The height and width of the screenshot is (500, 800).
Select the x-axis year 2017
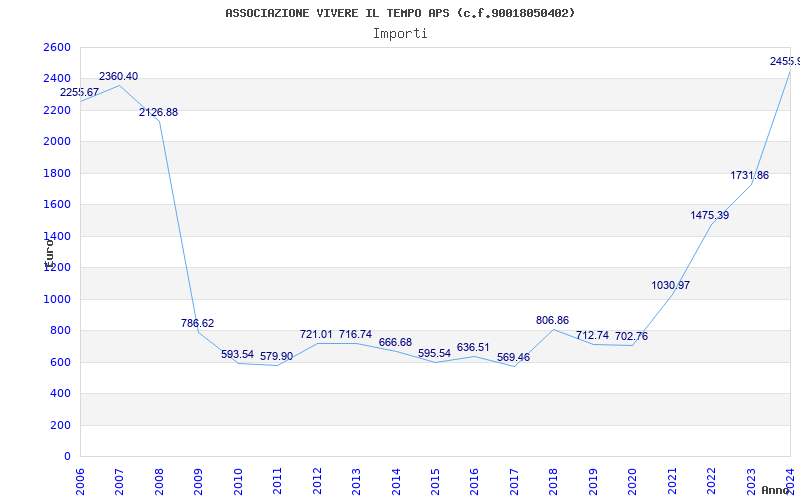pos(514,482)
